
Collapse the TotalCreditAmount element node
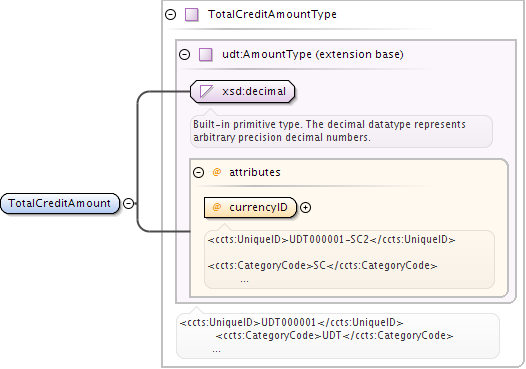point(129,203)
